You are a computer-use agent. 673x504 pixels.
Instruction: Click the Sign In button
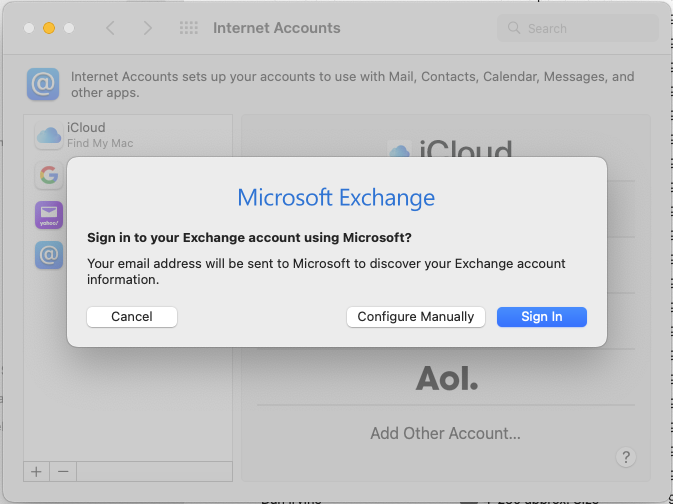542,317
